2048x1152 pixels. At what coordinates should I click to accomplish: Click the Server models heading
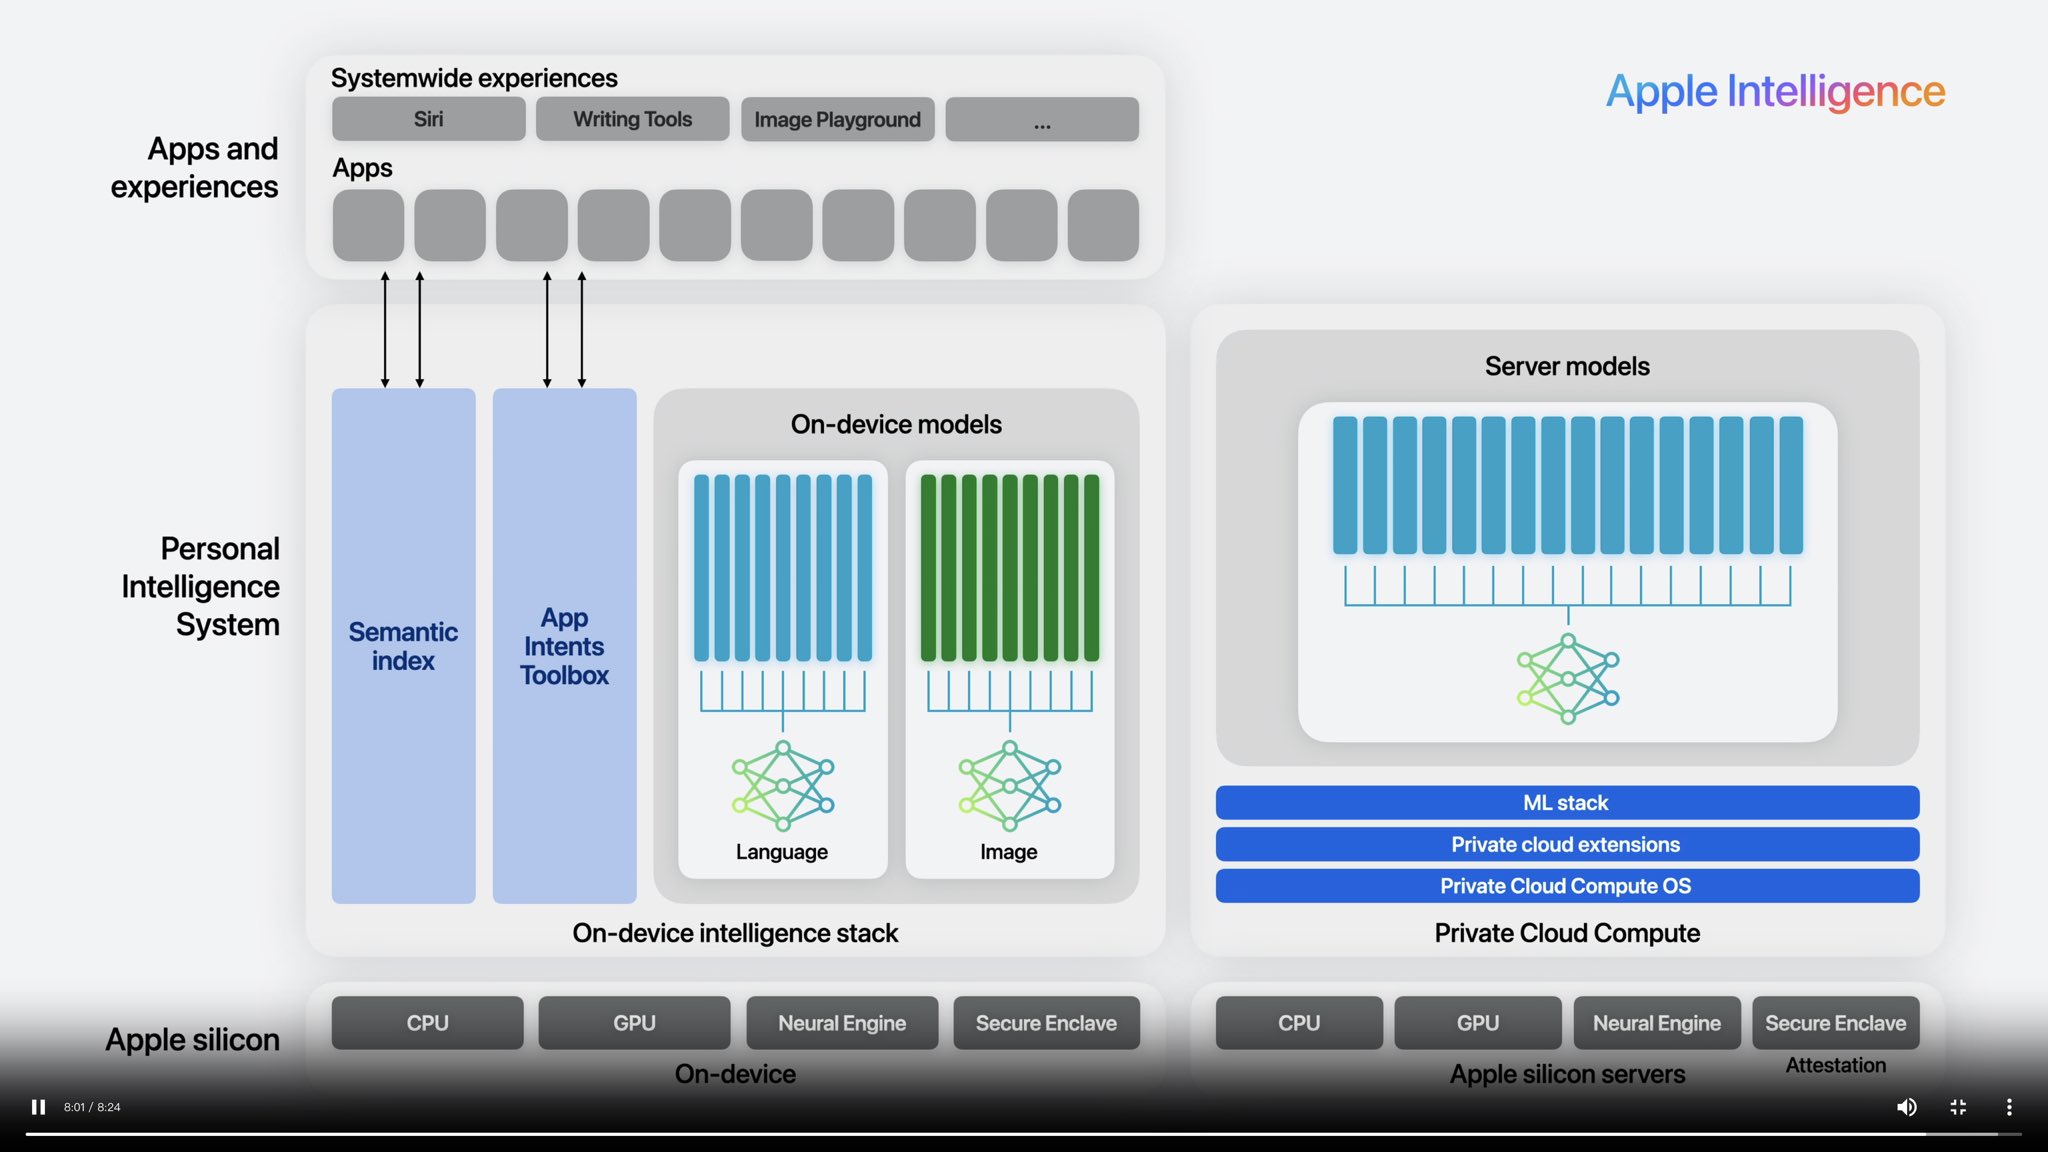pyautogui.click(x=1567, y=366)
